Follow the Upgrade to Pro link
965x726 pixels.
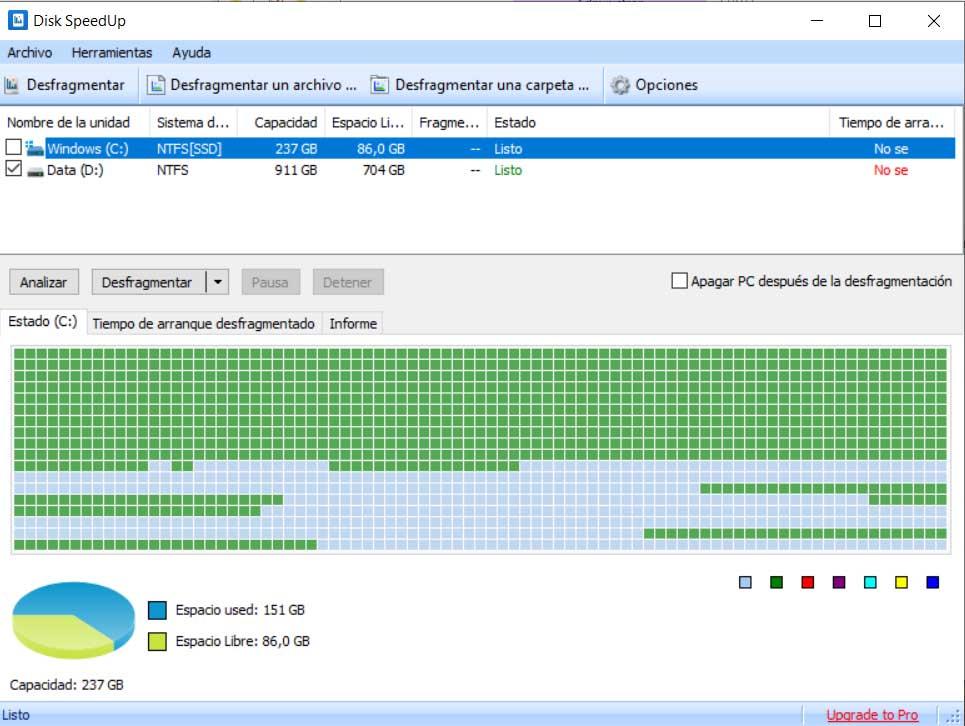coord(872,715)
